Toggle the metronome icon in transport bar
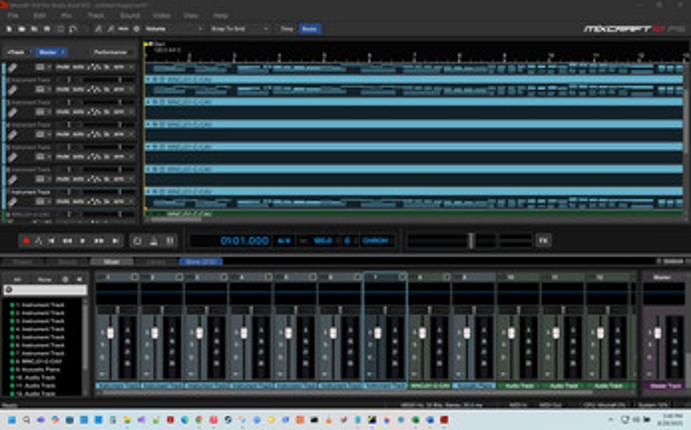 click(153, 241)
